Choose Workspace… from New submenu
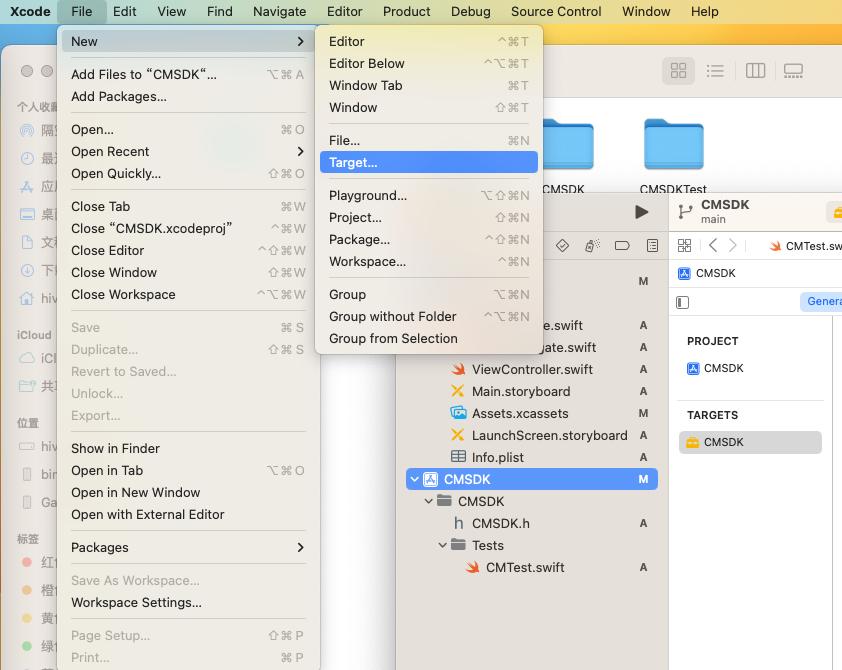 coord(429,261)
